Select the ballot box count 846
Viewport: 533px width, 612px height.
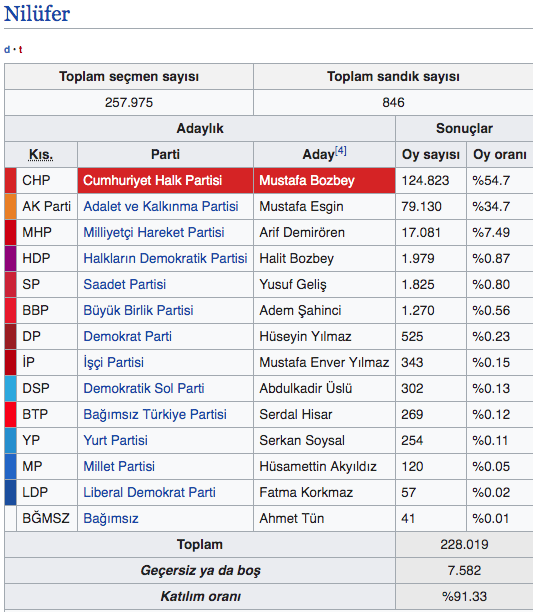(x=393, y=103)
